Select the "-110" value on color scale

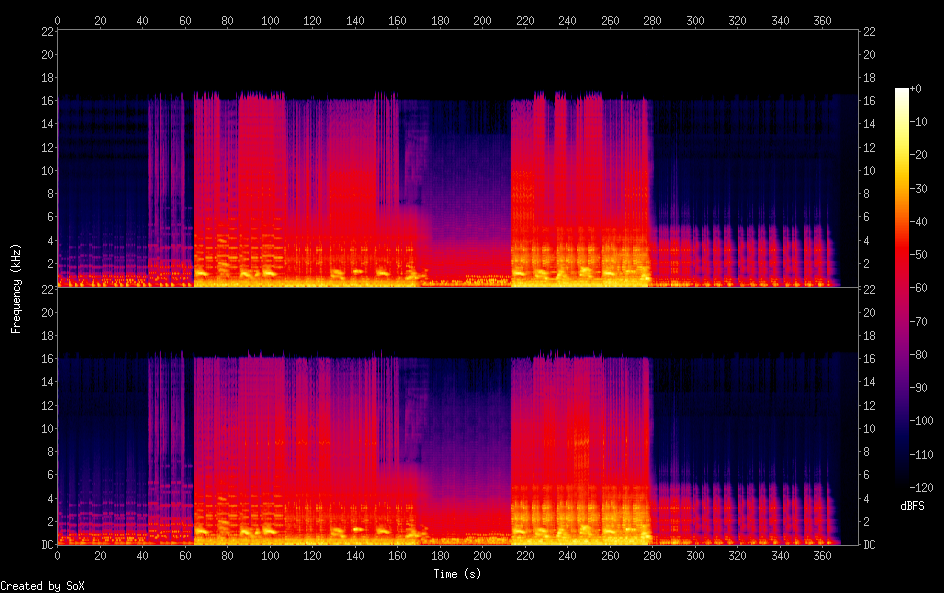point(922,455)
